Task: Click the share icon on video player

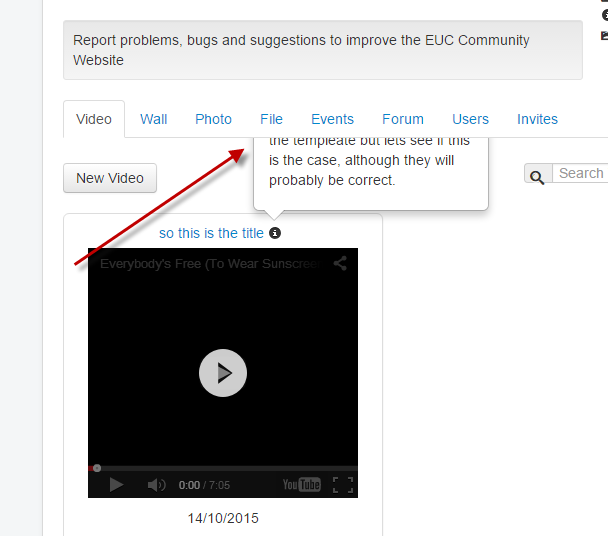Action: coord(340,263)
